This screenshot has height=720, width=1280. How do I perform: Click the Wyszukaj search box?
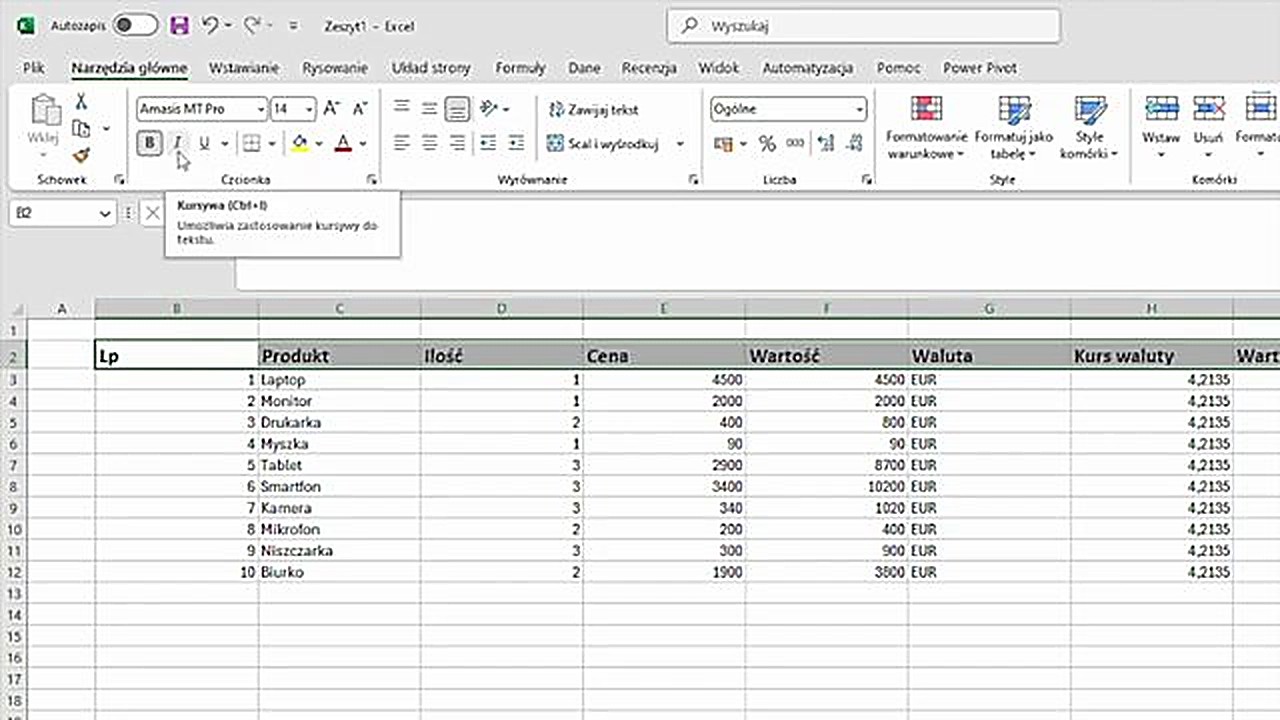click(x=864, y=26)
